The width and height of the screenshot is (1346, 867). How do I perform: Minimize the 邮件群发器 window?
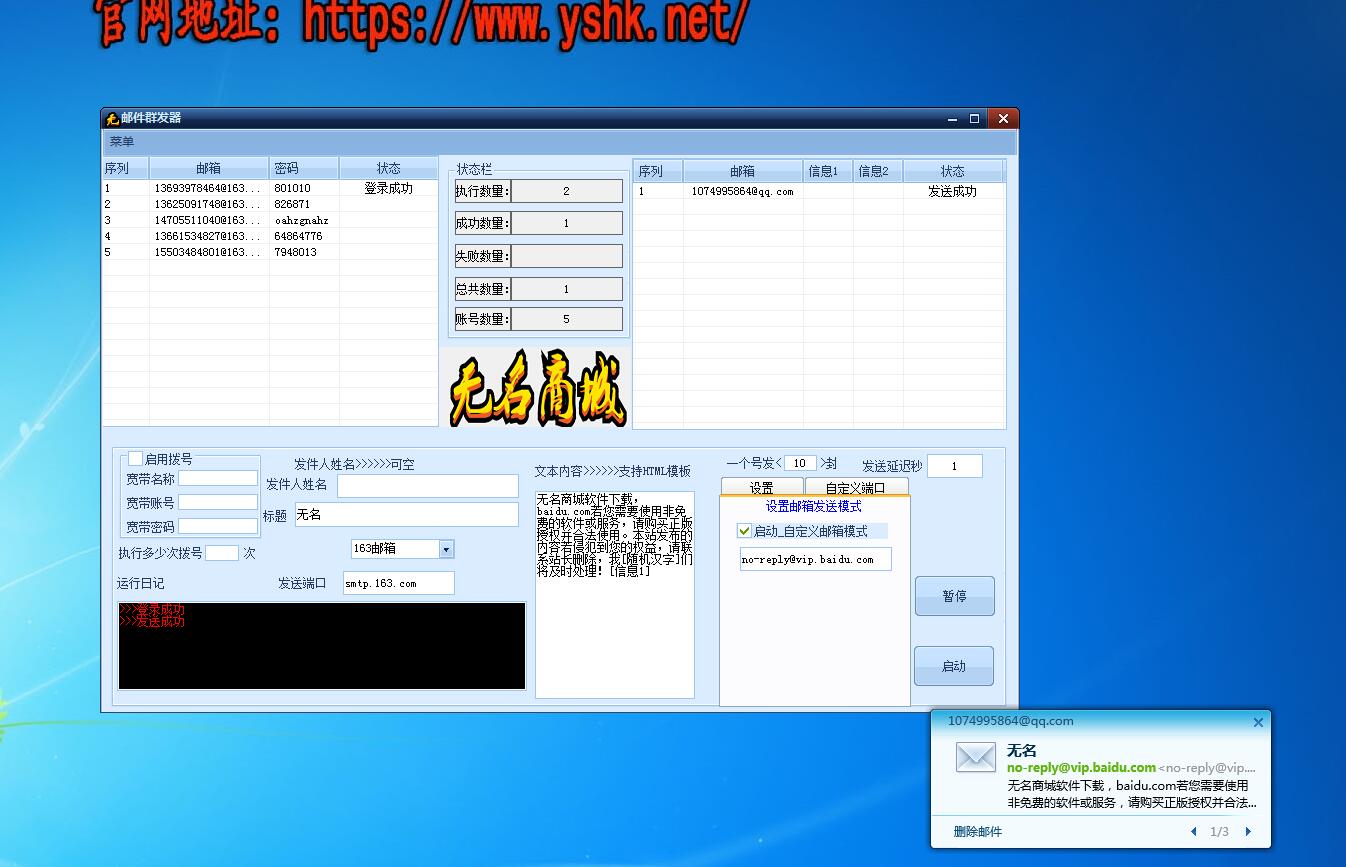pos(952,118)
